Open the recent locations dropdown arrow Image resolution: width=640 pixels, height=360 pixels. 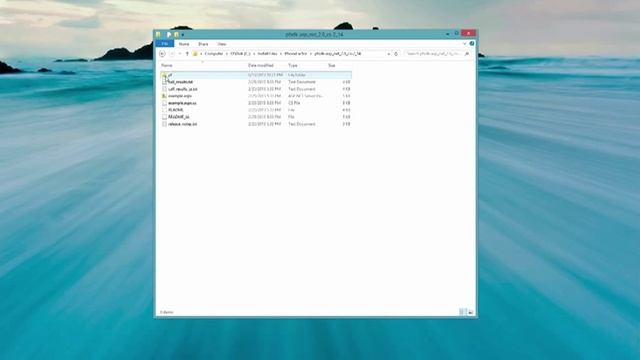pos(180,53)
